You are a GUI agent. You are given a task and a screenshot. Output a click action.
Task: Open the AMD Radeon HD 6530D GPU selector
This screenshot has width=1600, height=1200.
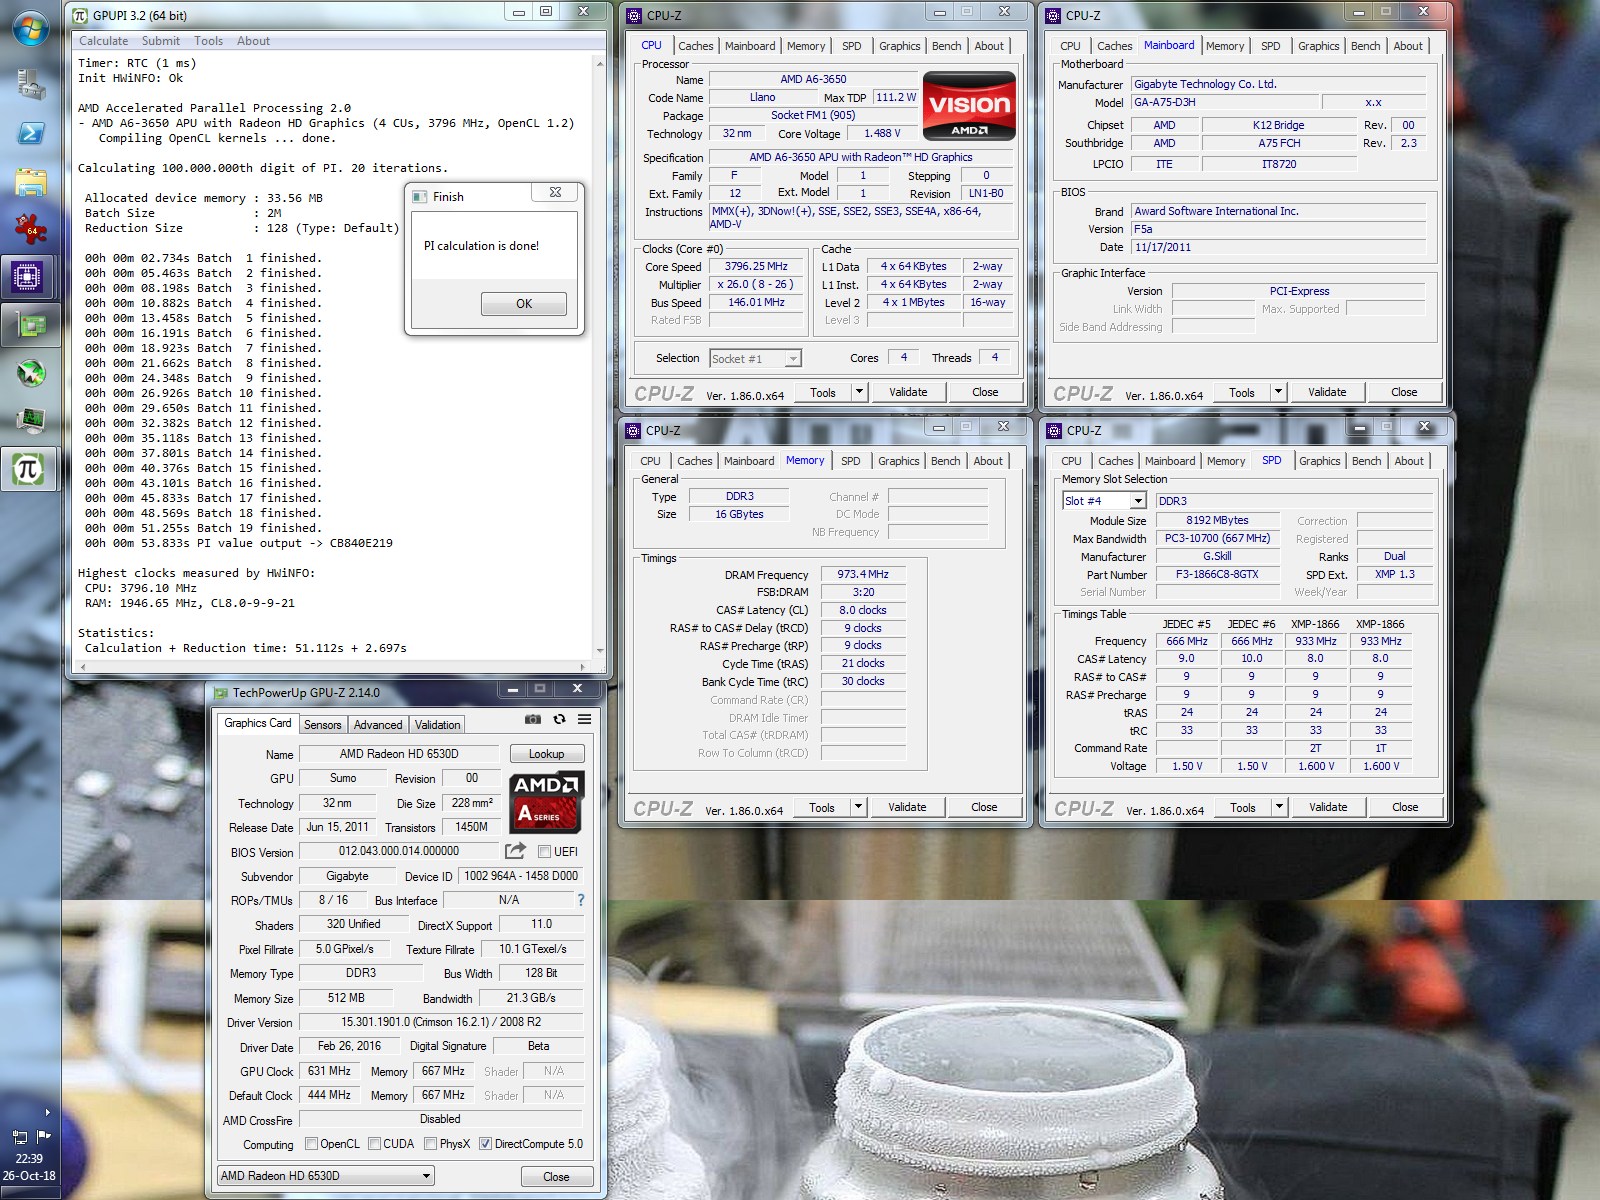pyautogui.click(x=326, y=1176)
